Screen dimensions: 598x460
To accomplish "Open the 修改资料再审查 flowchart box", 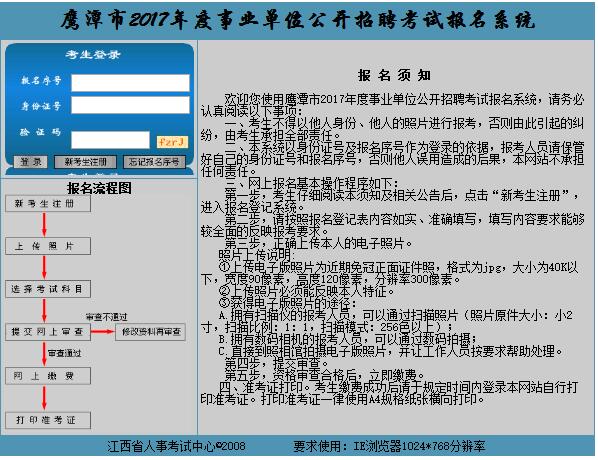I will click(151, 332).
